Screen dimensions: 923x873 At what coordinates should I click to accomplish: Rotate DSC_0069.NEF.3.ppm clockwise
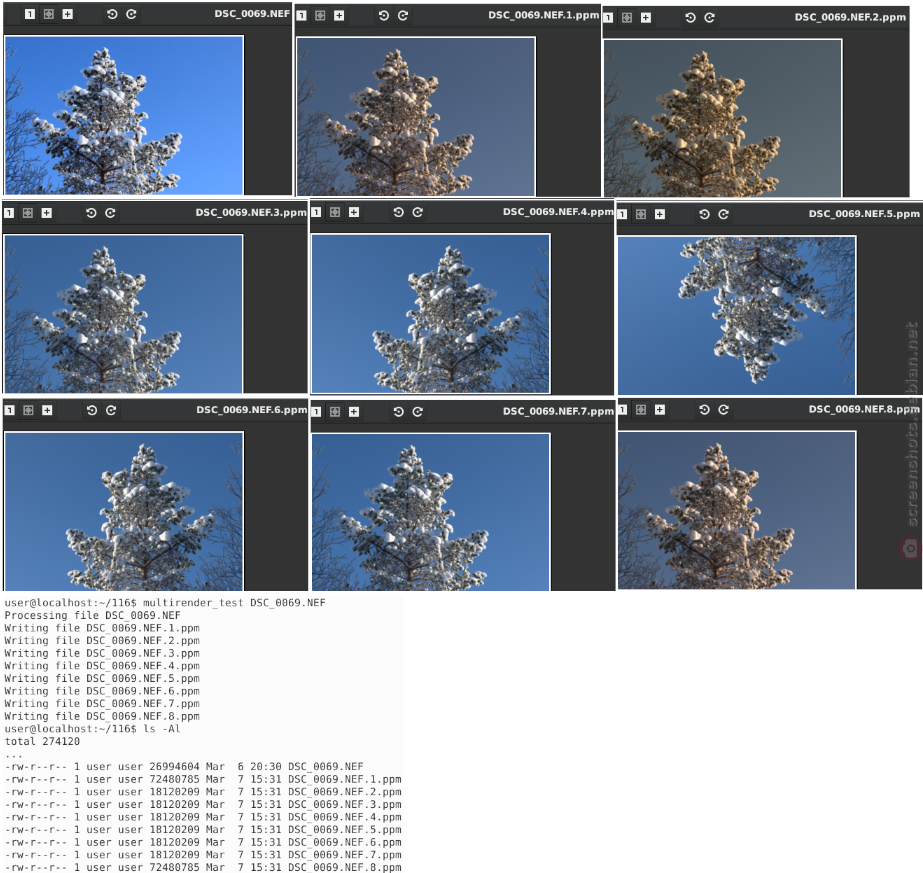click(x=110, y=213)
